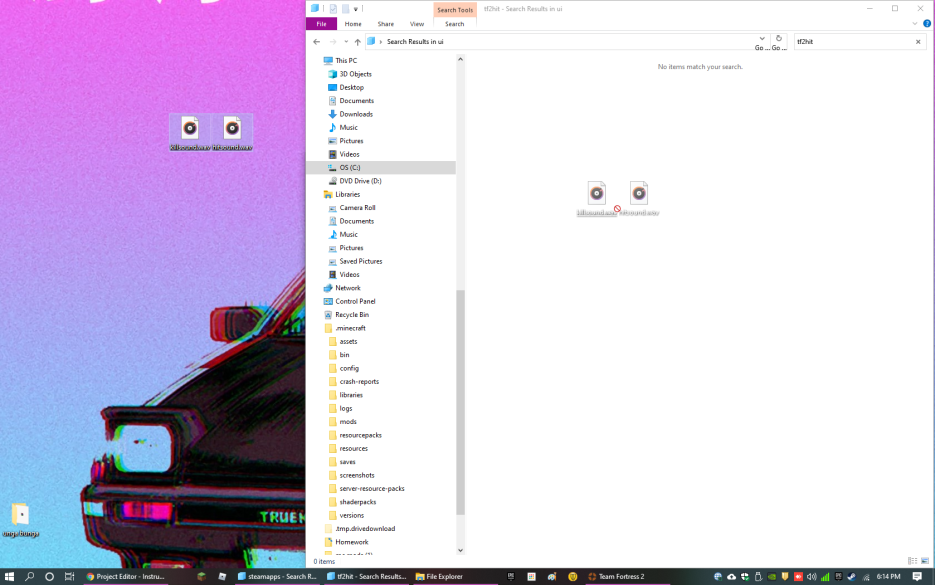Open Downloads from the navigation pane
The height and width of the screenshot is (585, 935).
354,113
